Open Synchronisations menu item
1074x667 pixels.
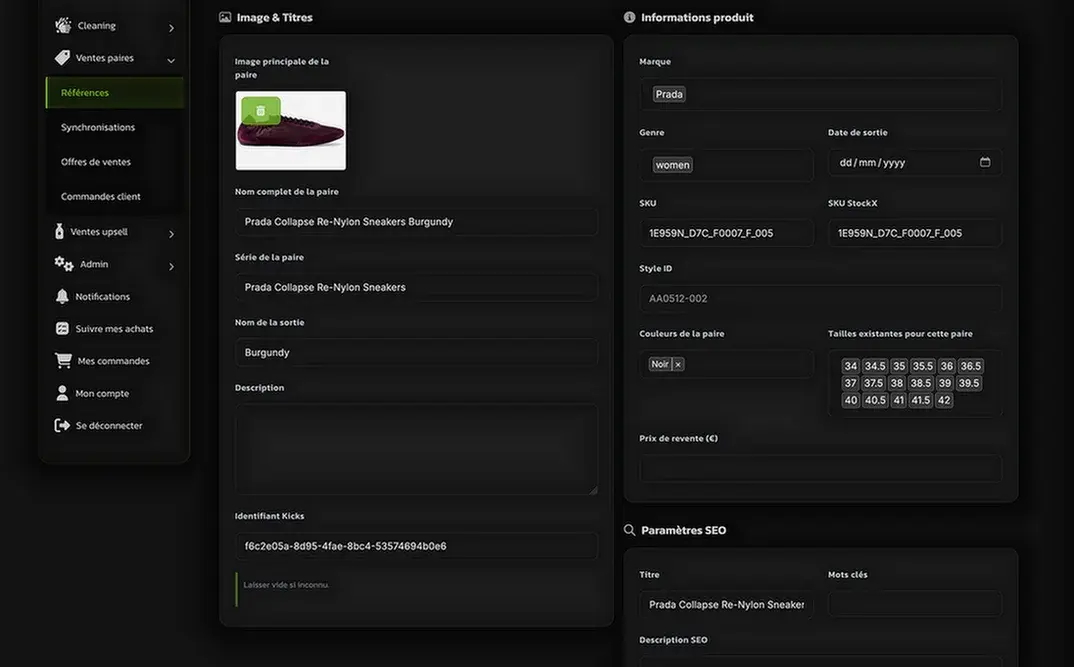98,127
